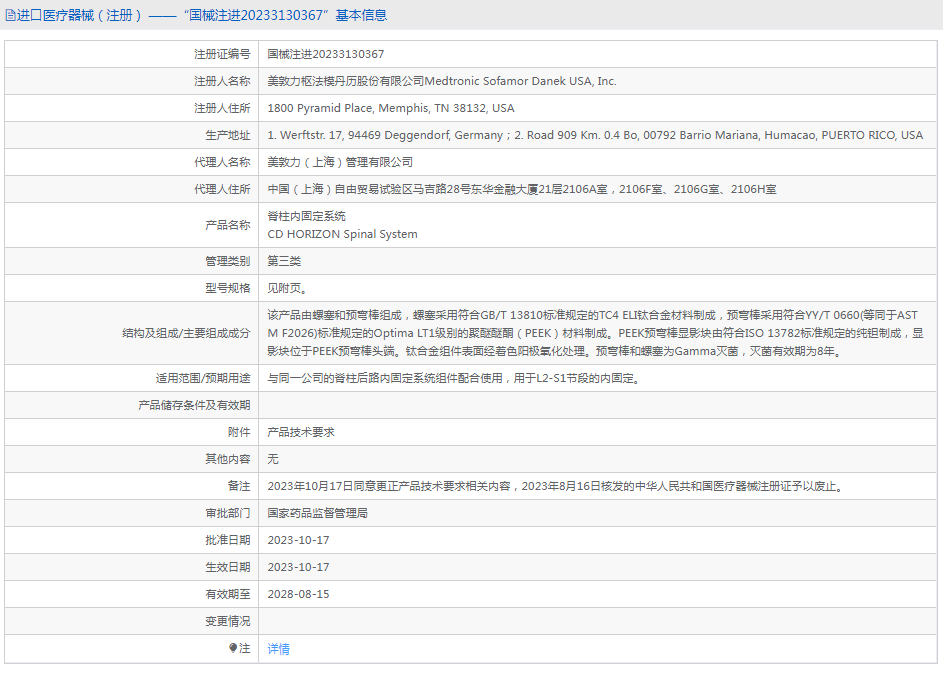Select the 见附页。 value
Viewport: 943px width, 673px height.
click(287, 288)
